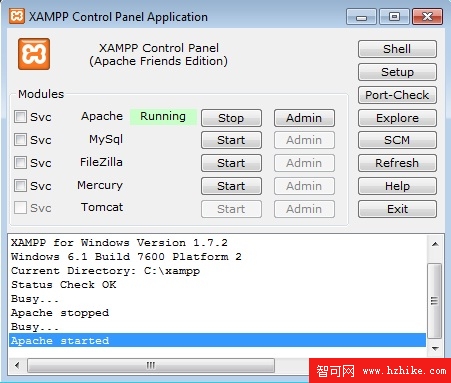Refresh the module status
451x383 pixels.
click(397, 163)
